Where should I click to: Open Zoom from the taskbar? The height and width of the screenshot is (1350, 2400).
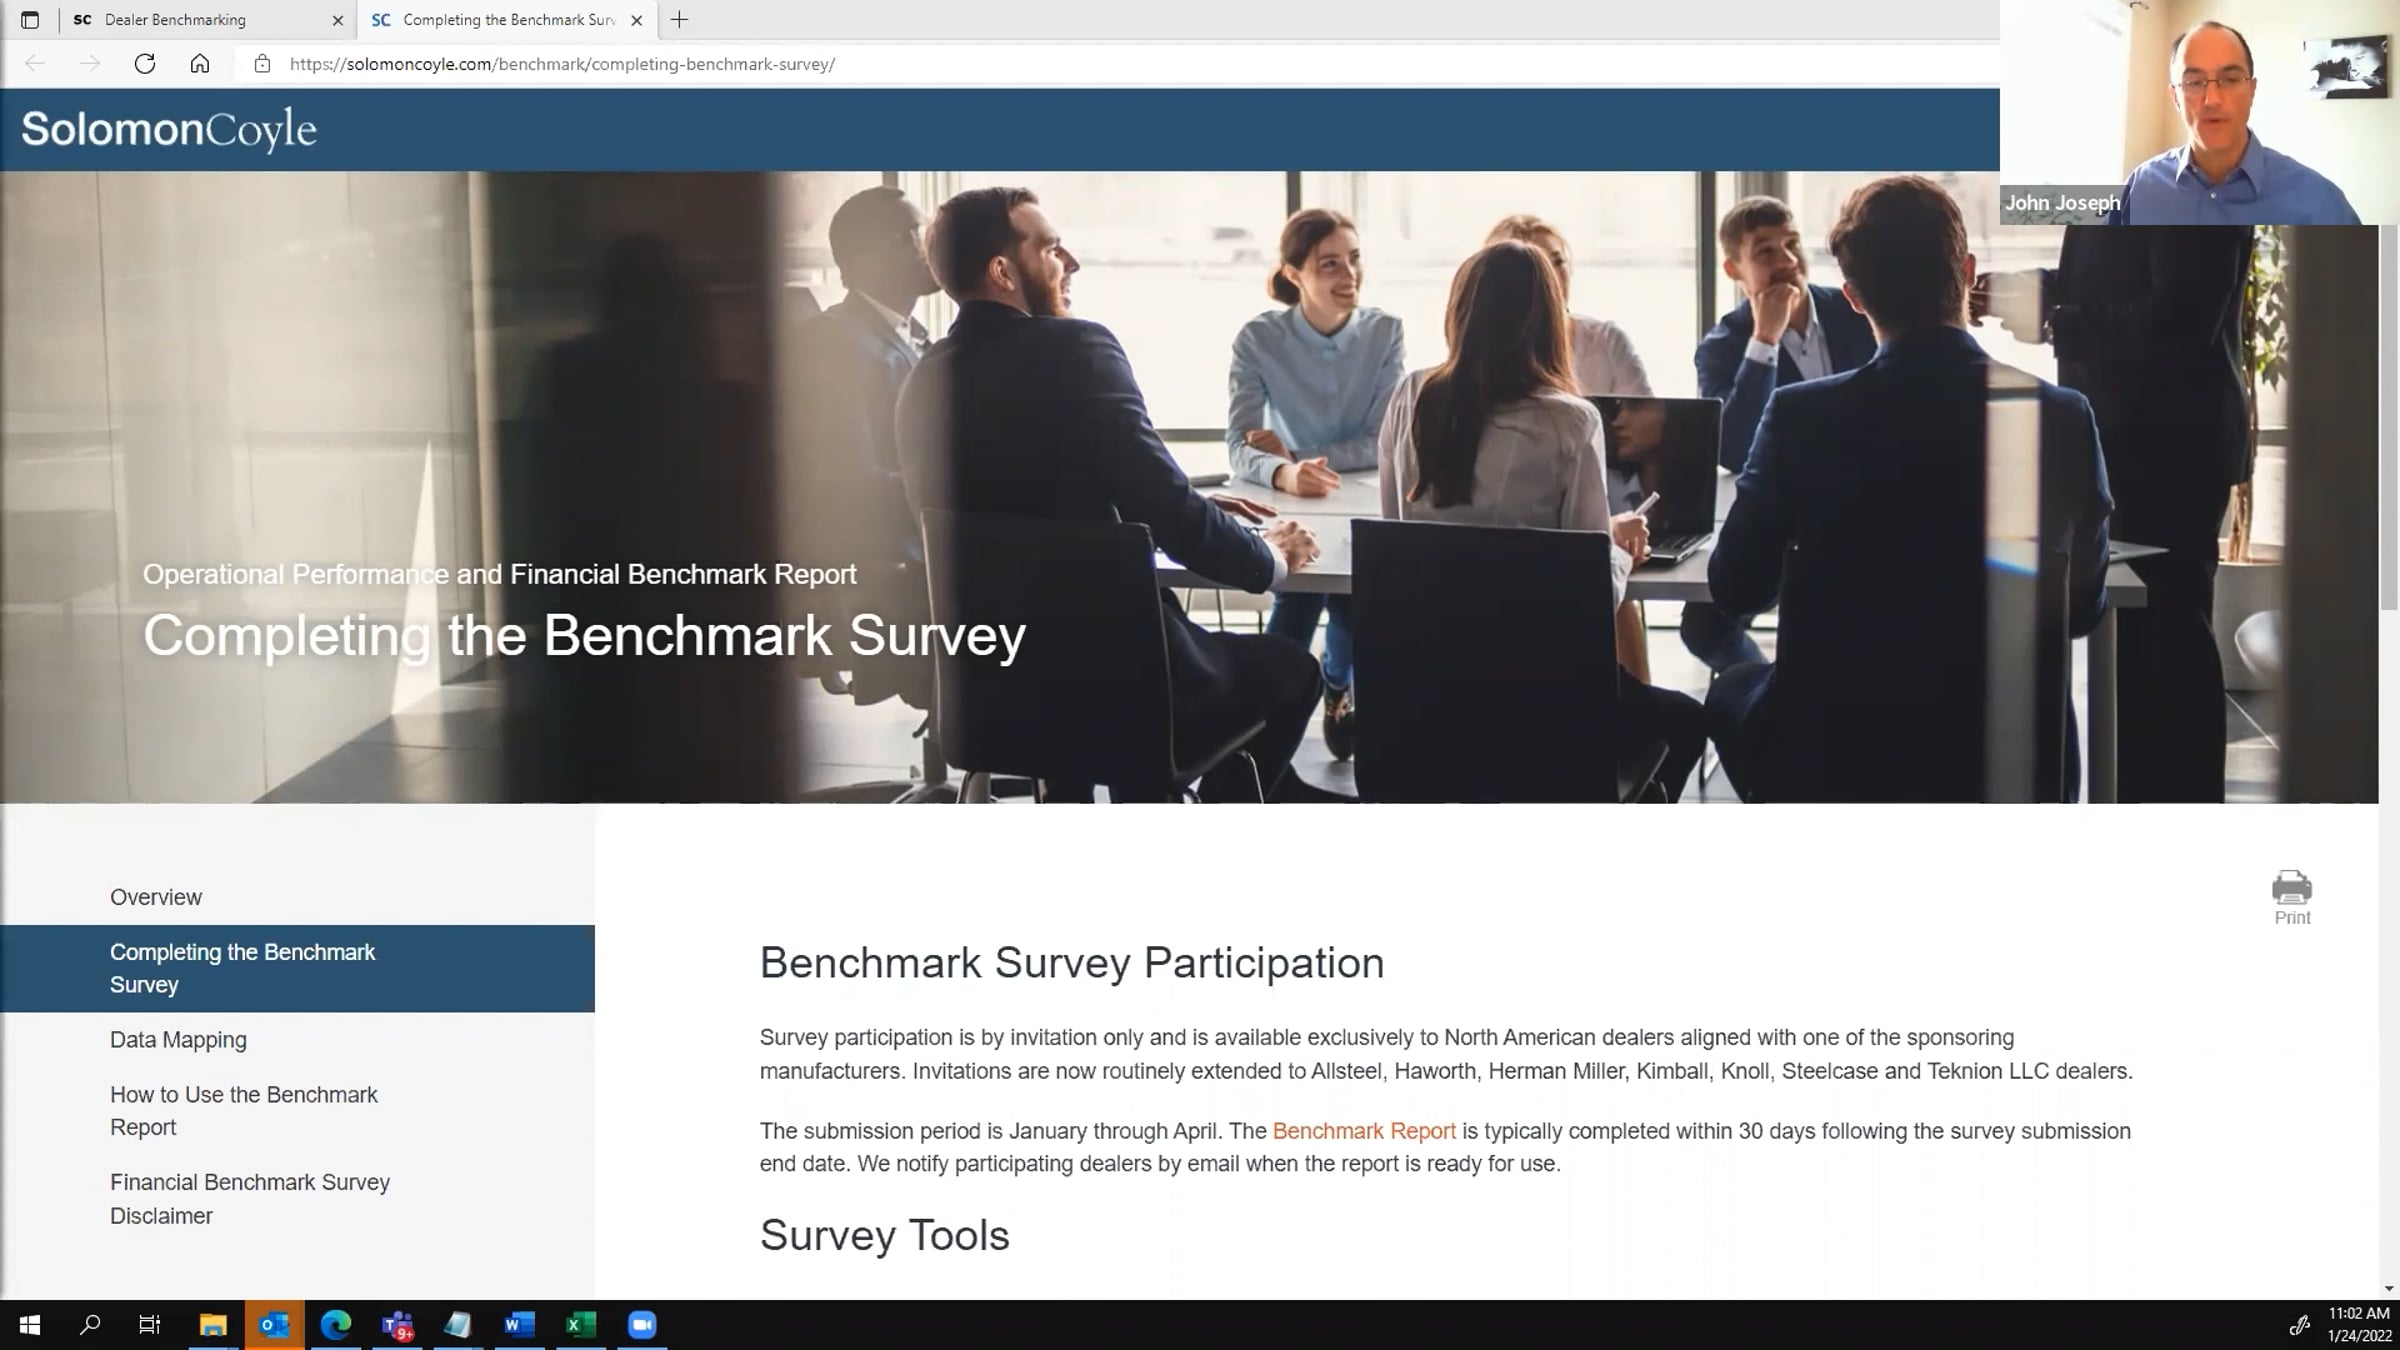point(642,1325)
